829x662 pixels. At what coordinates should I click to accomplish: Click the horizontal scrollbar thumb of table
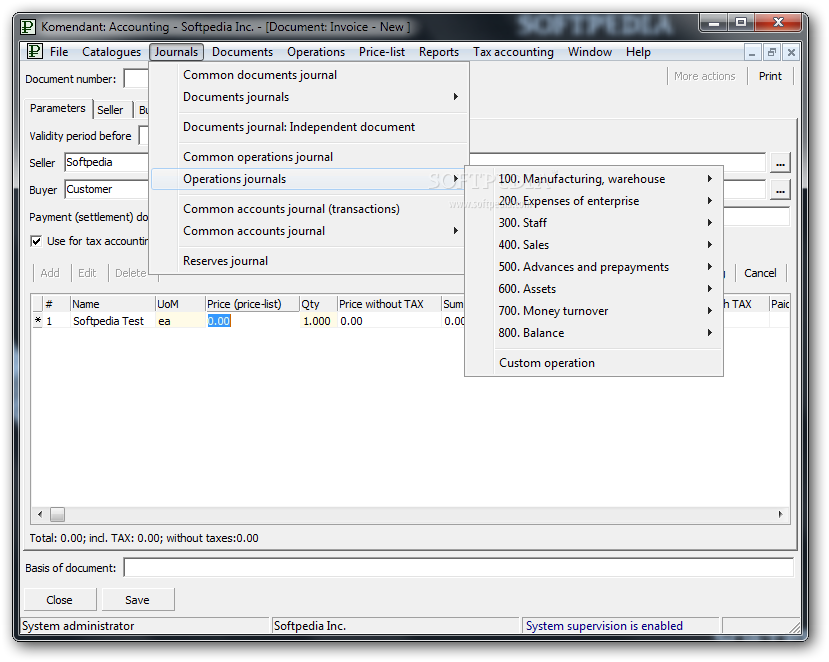57,514
